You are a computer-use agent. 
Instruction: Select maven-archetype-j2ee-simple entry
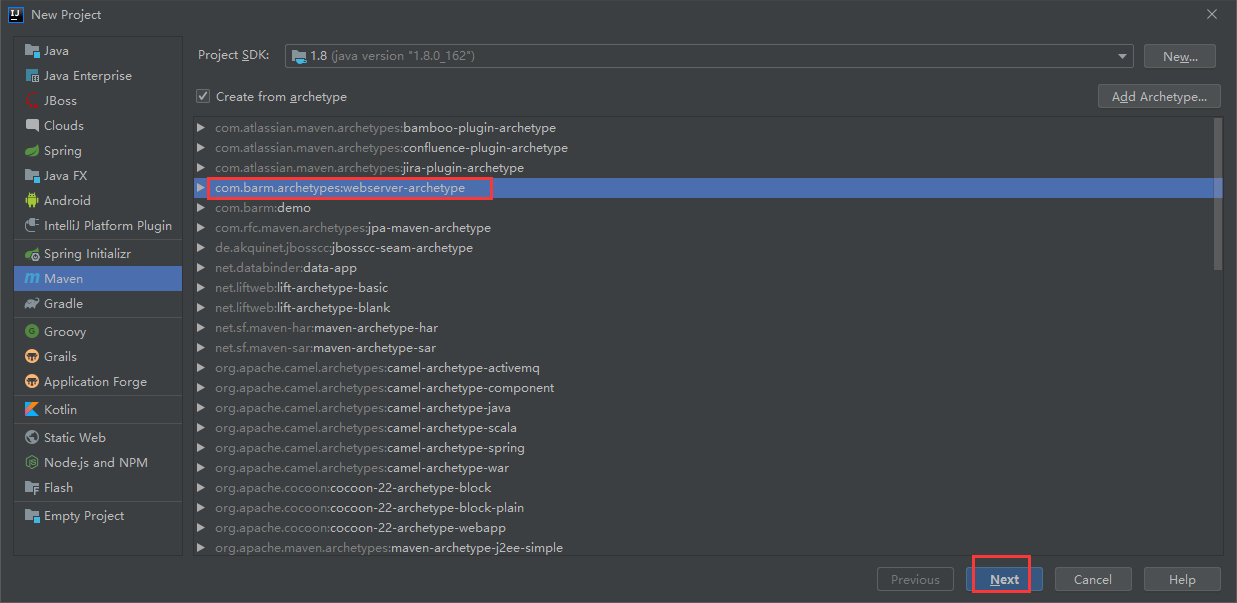[x=708, y=547]
